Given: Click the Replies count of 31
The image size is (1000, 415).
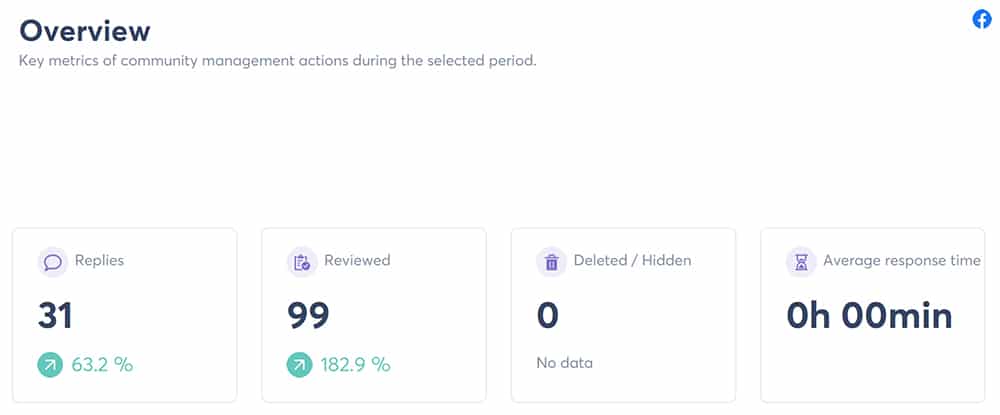Looking at the screenshot, I should pyautogui.click(x=55, y=316).
